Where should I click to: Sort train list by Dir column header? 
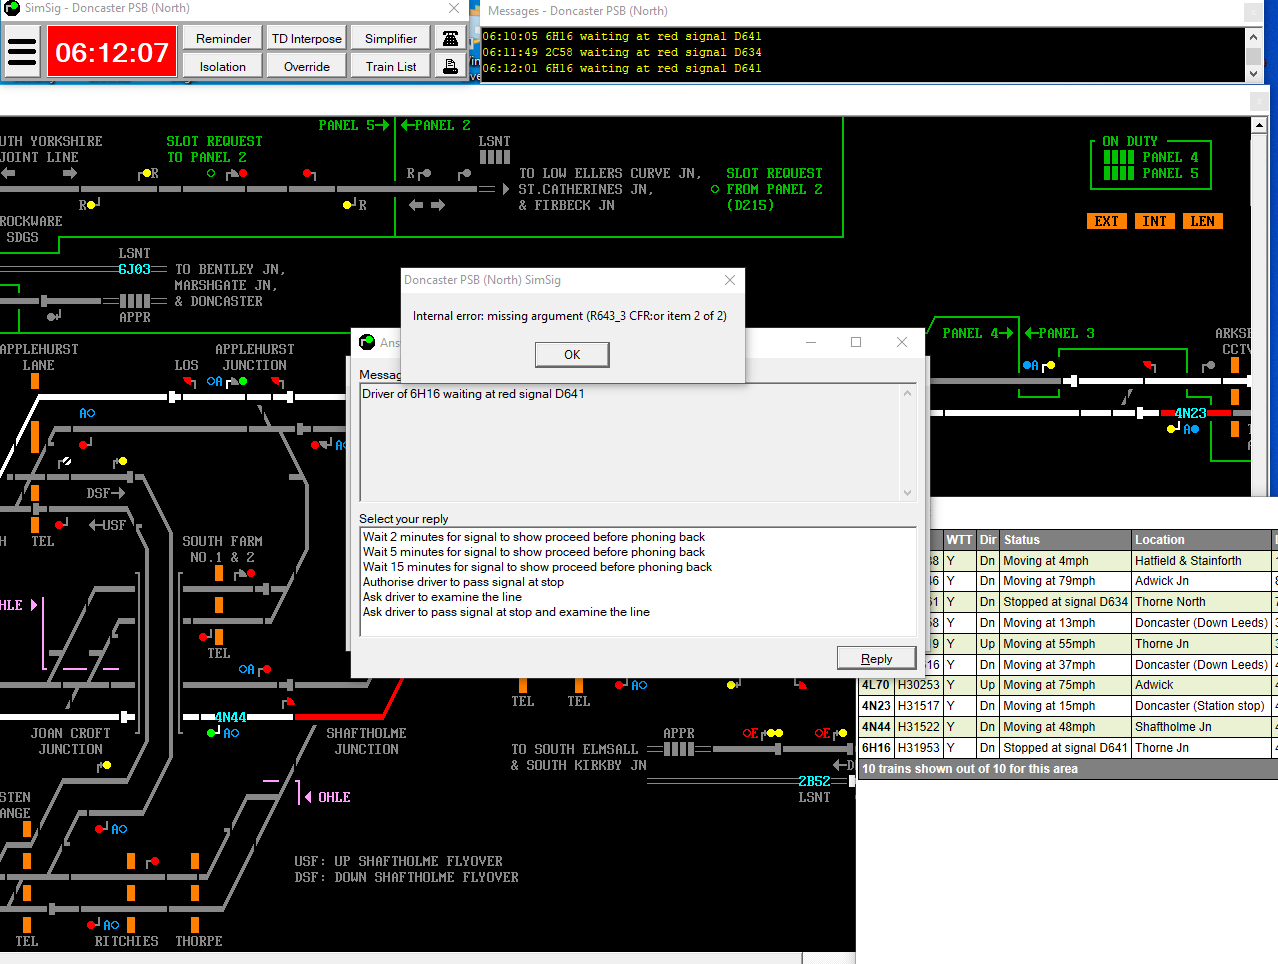click(x=988, y=540)
